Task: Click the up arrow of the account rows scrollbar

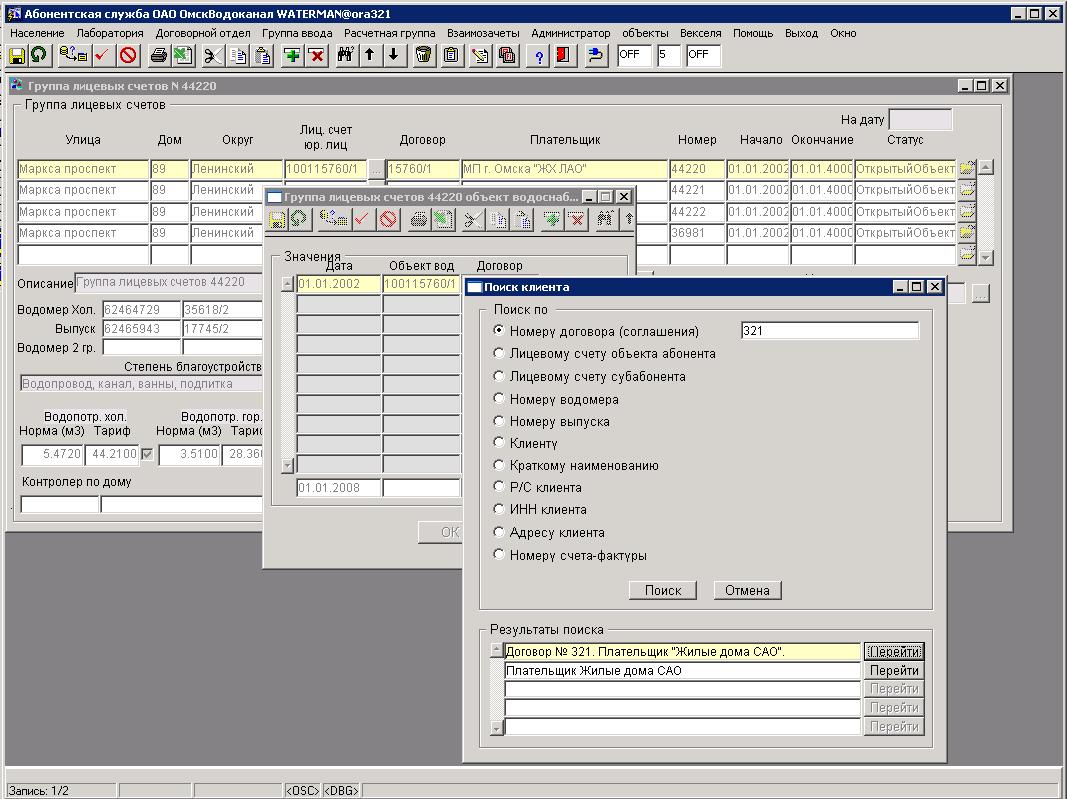Action: click(986, 168)
